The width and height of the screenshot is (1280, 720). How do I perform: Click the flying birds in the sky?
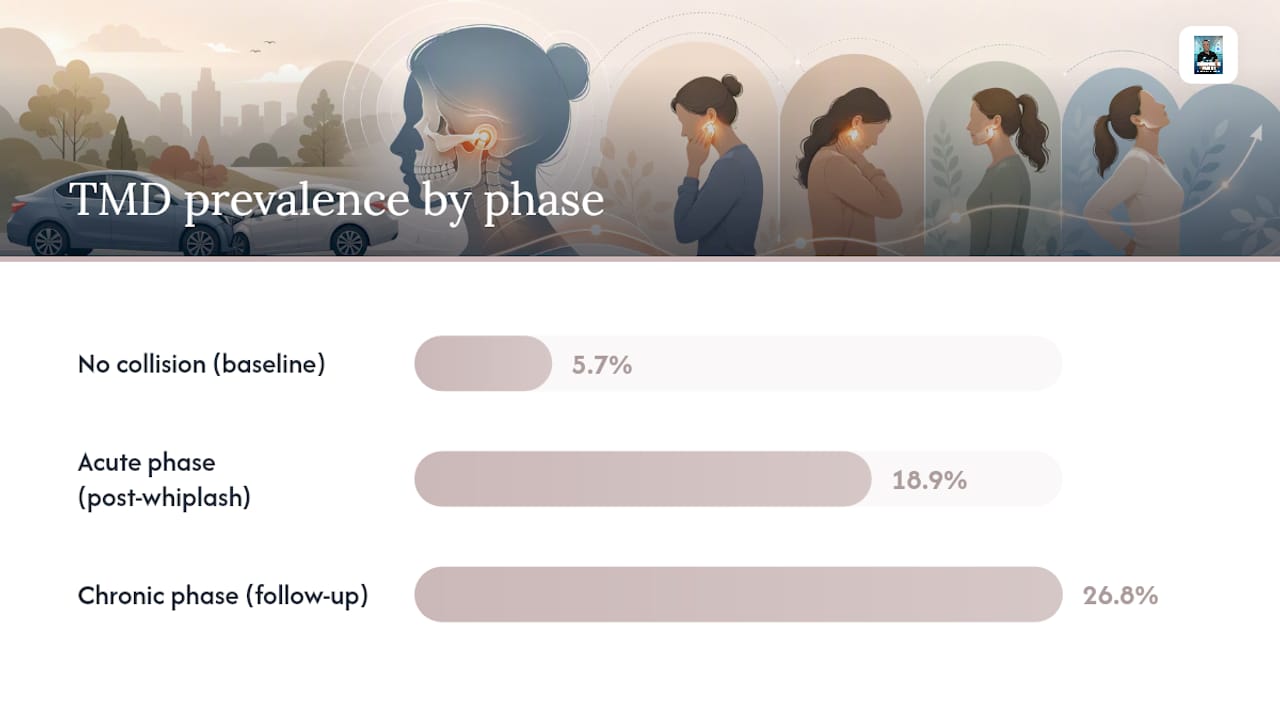[x=264, y=46]
